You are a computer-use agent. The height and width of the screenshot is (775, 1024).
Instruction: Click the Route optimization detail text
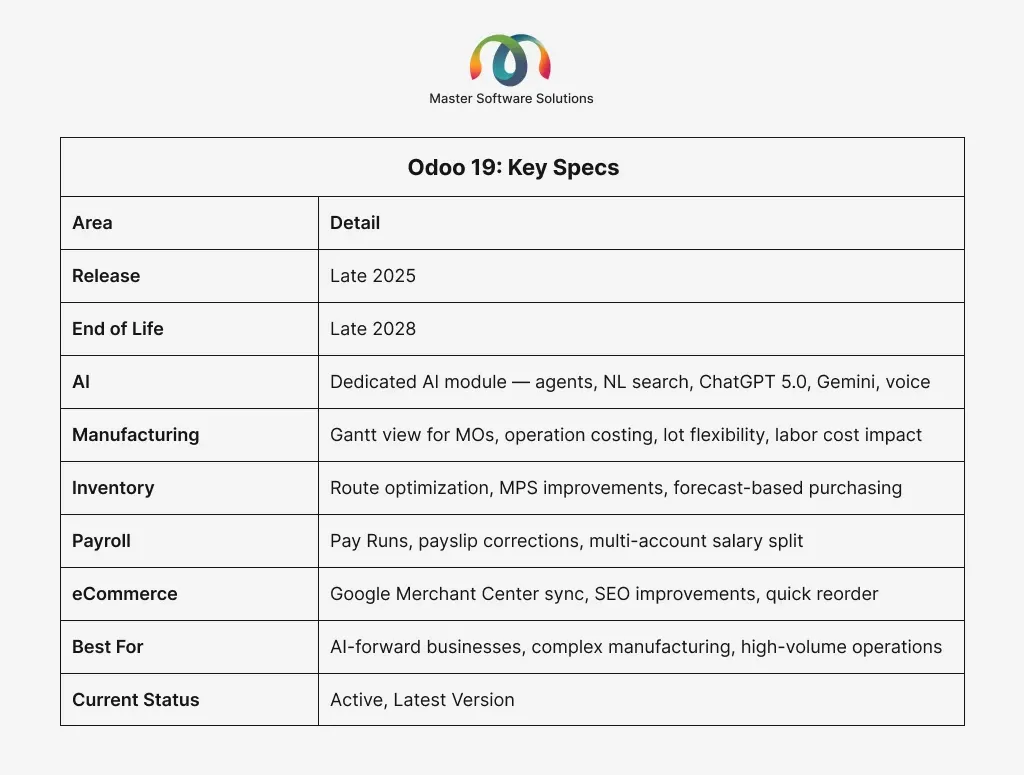[x=616, y=488]
